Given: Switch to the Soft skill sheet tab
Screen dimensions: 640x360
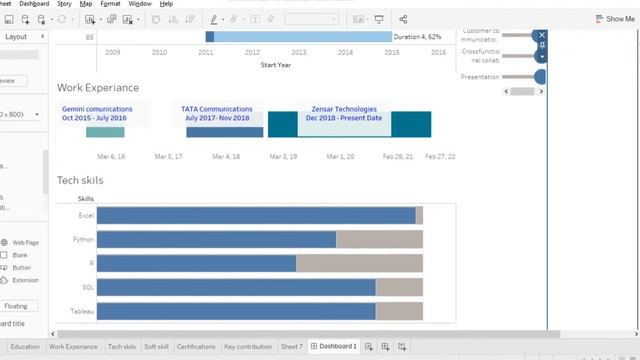Looking at the screenshot, I should pyautogui.click(x=156, y=347).
